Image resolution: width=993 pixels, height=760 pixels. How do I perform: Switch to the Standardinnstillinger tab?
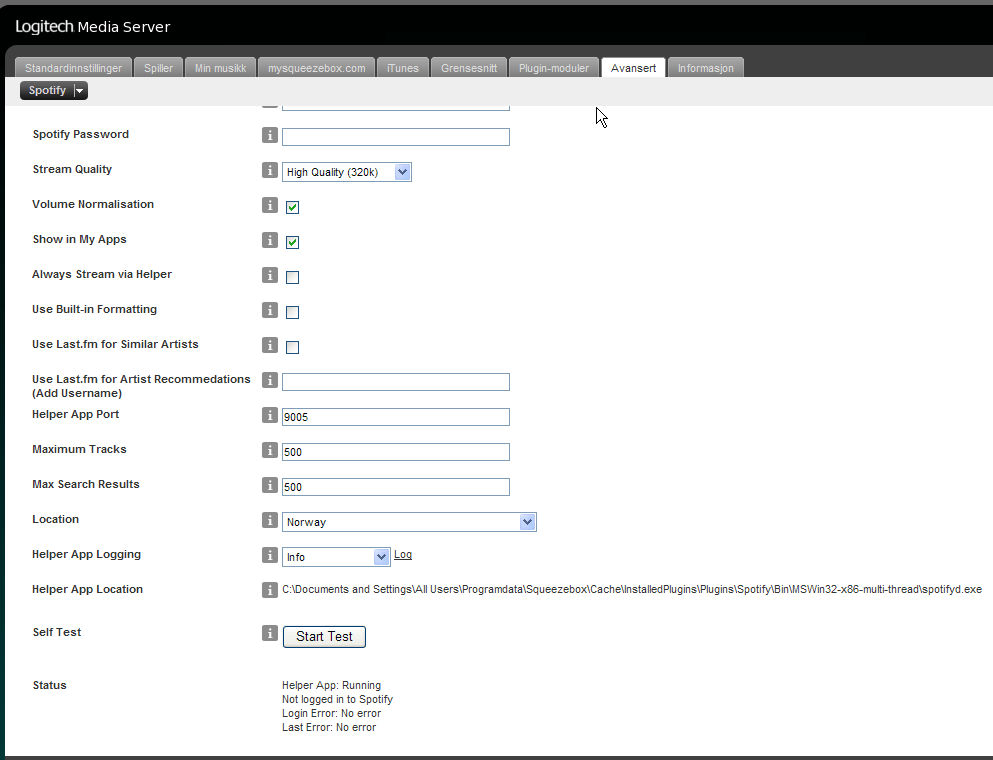(x=73, y=68)
